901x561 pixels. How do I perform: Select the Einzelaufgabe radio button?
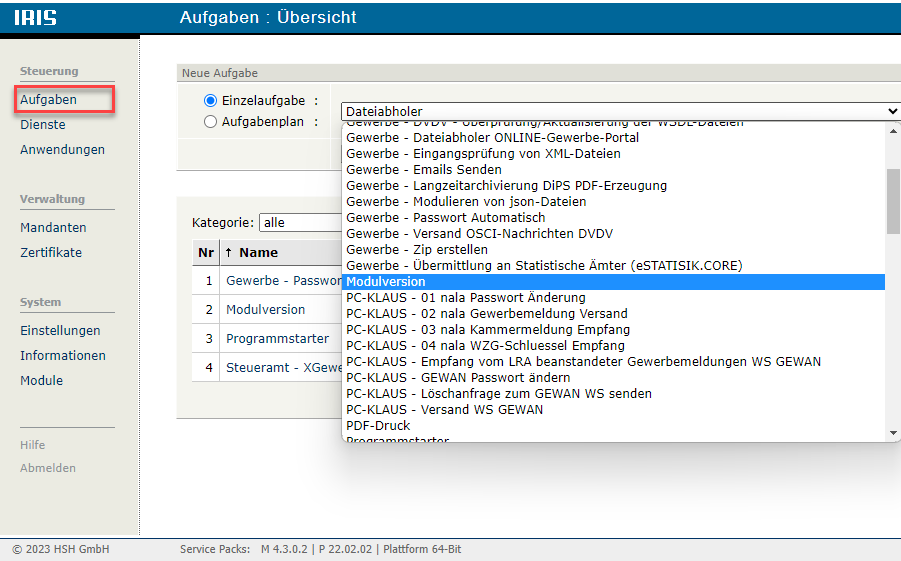click(210, 101)
